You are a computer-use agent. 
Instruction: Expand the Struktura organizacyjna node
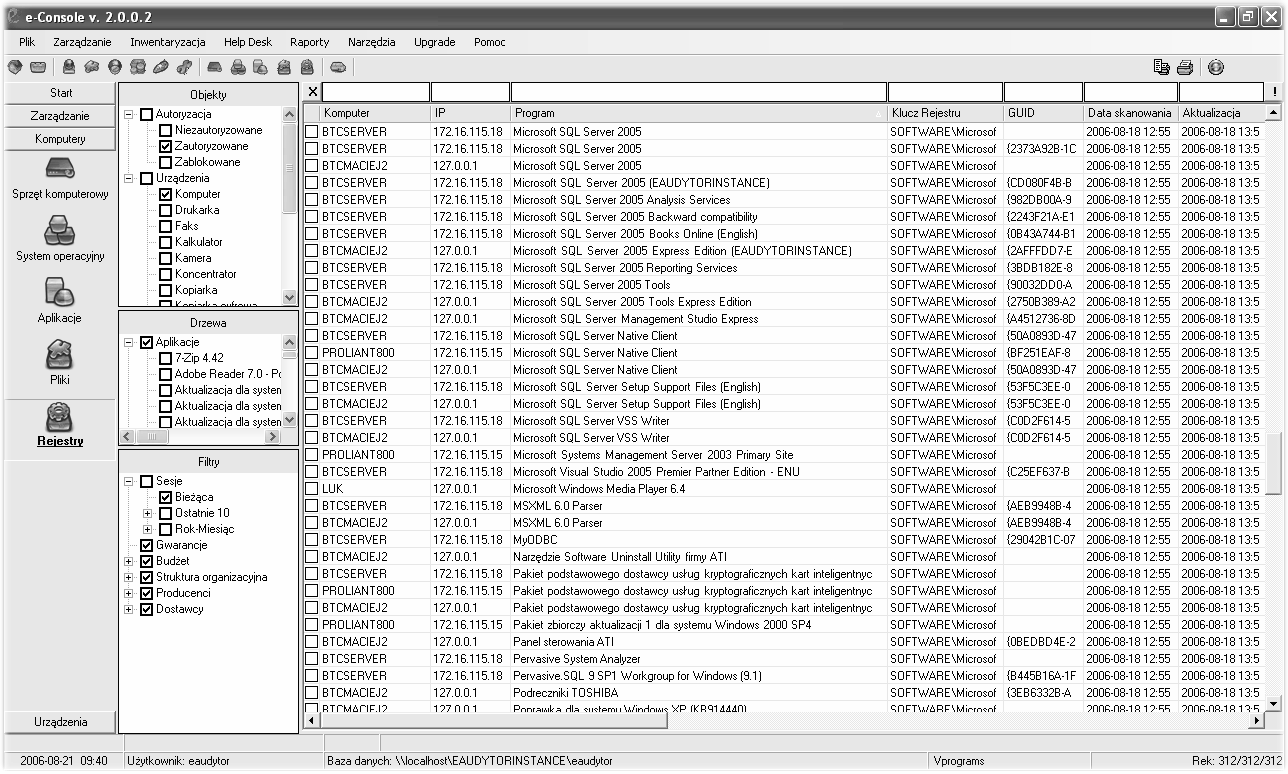click(x=129, y=577)
